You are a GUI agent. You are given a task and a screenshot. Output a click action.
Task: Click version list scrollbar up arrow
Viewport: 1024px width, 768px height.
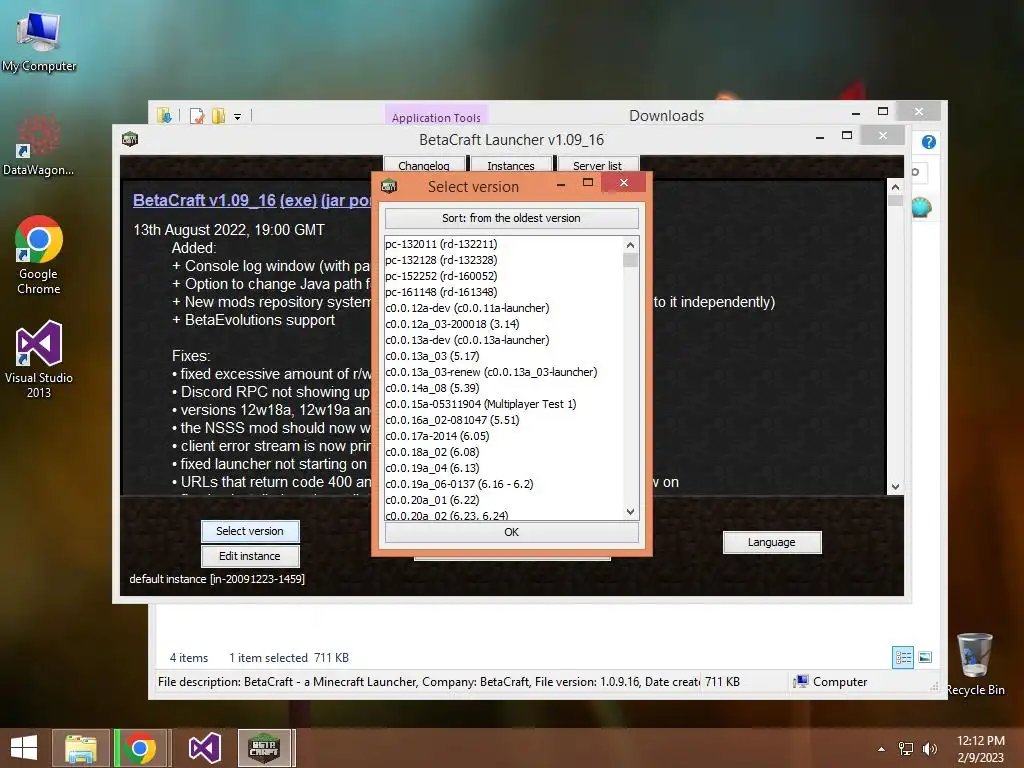(630, 245)
